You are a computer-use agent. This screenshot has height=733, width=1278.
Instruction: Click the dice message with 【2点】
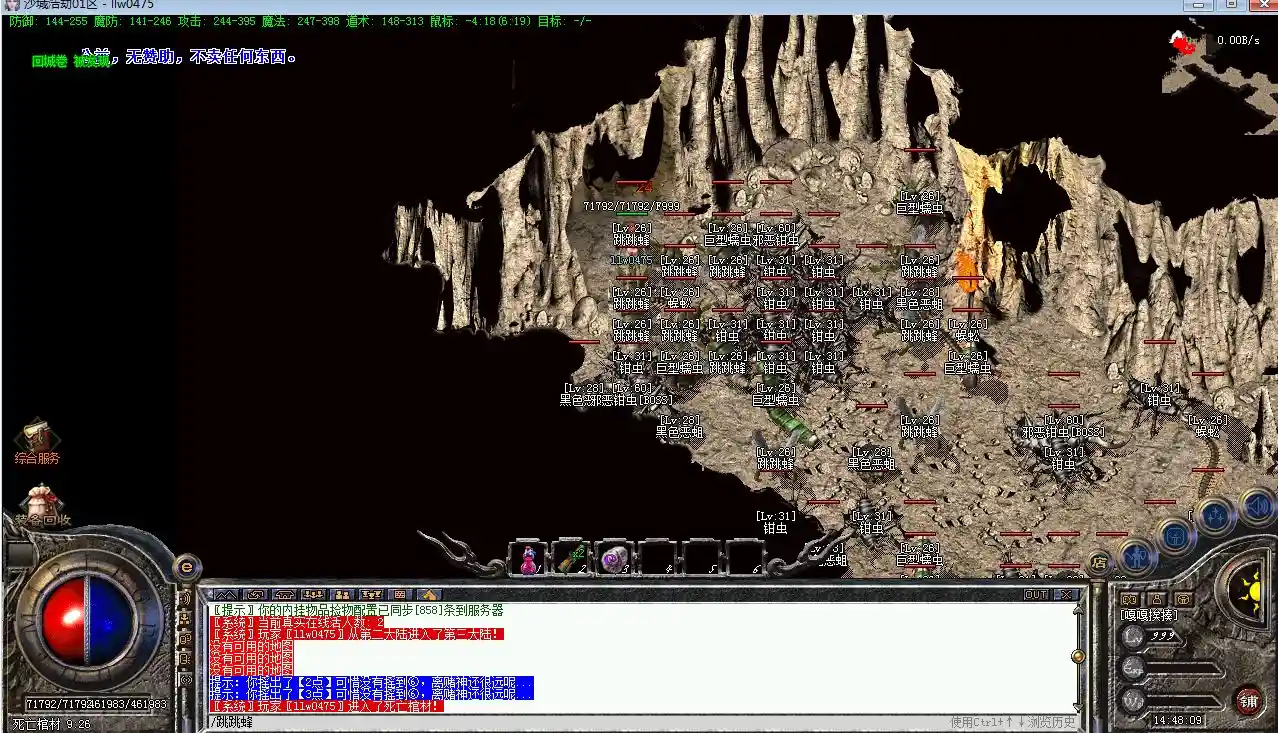pyautogui.click(x=371, y=682)
